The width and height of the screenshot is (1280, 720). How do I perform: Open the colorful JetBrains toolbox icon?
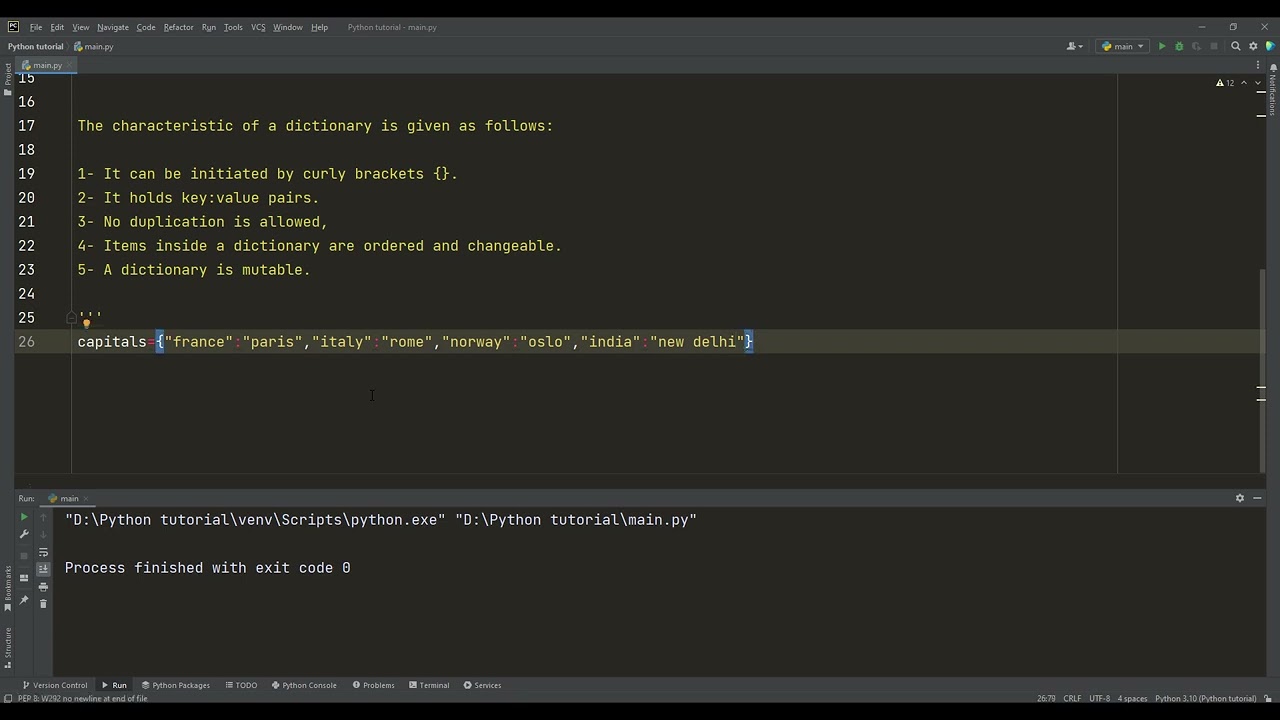[x=1270, y=46]
